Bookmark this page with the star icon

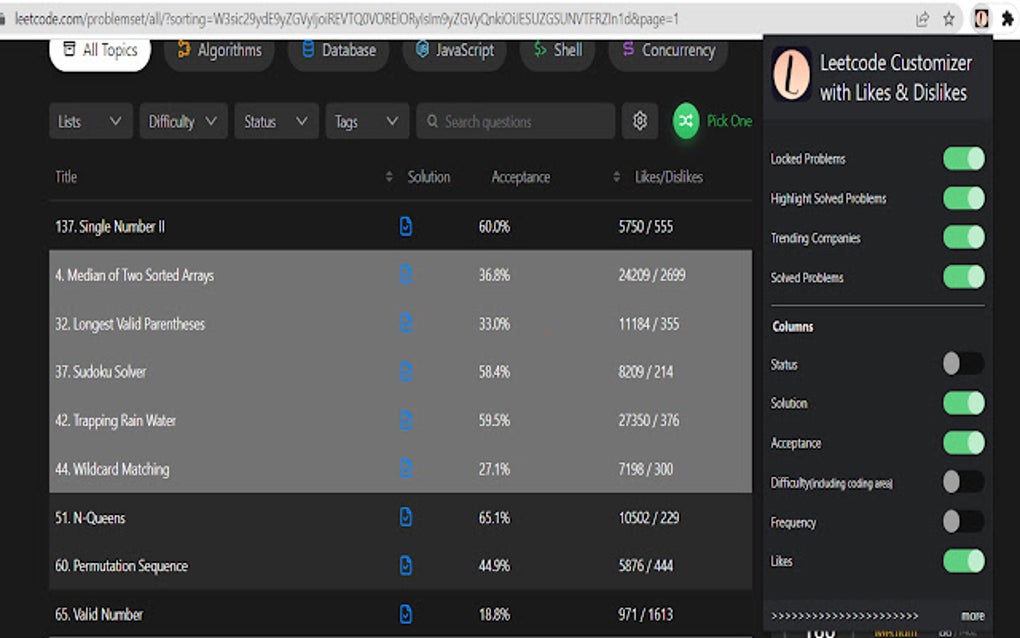coord(949,19)
